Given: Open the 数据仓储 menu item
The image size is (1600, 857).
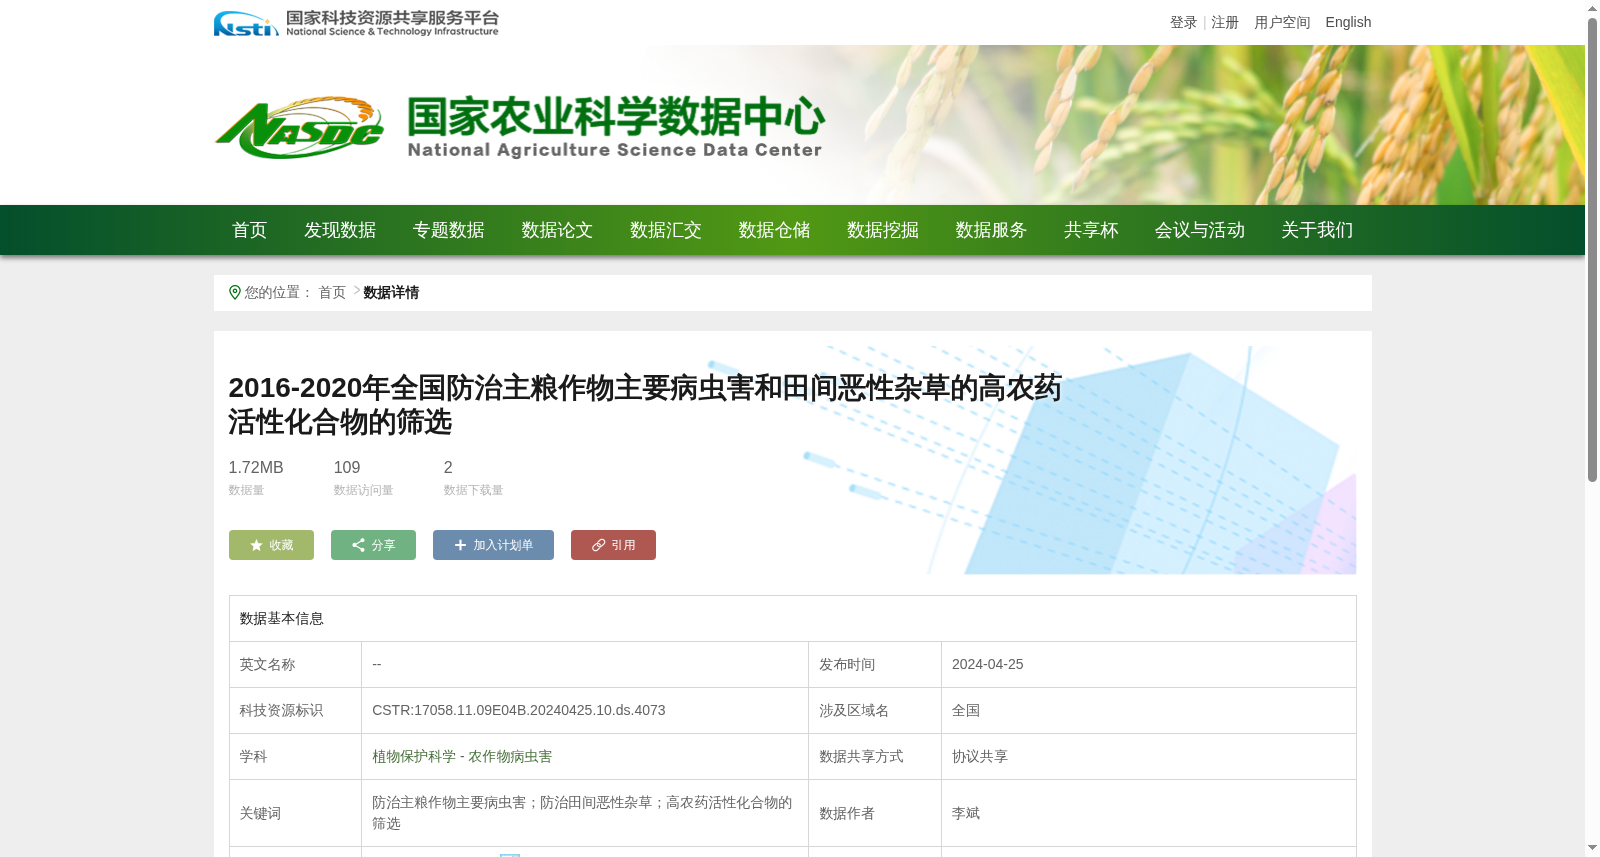Looking at the screenshot, I should [774, 230].
